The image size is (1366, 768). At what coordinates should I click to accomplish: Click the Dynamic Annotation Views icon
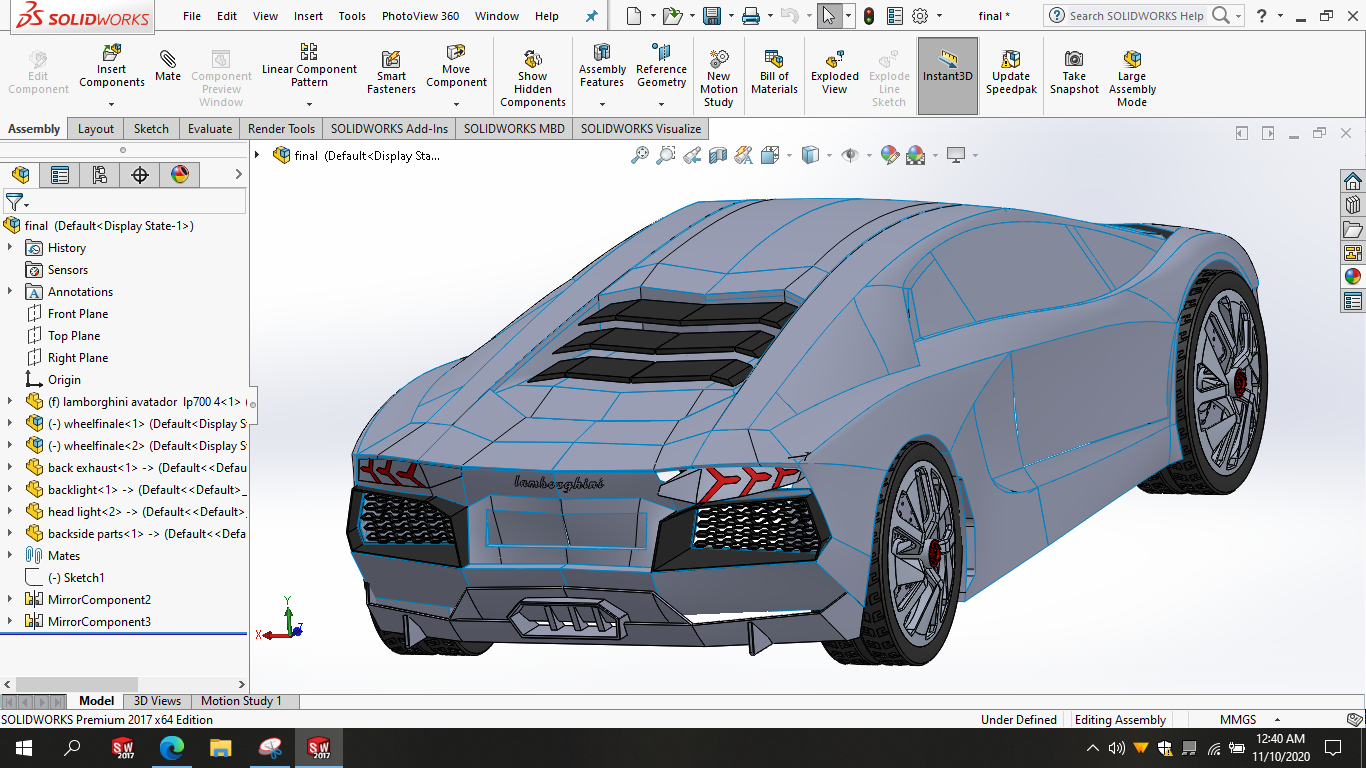coord(743,155)
